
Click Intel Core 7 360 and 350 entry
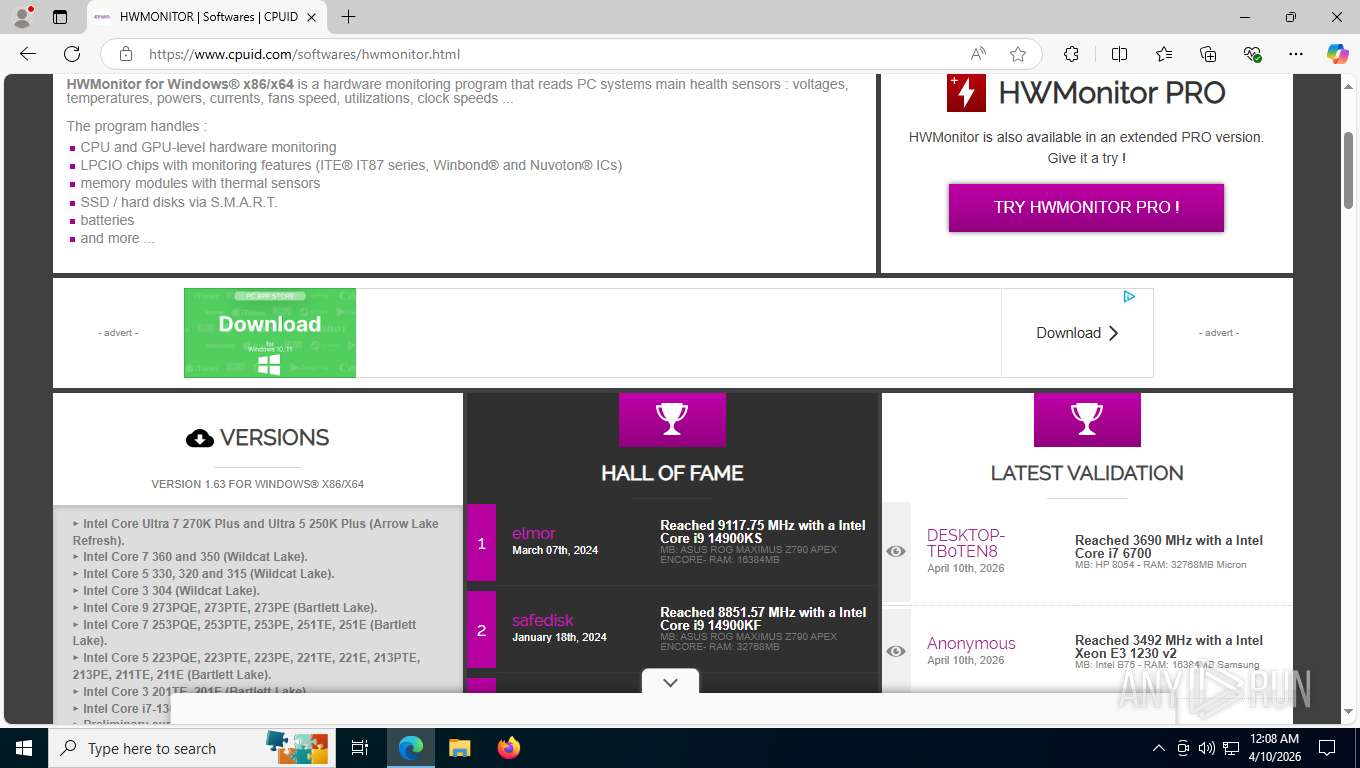[x=195, y=557]
